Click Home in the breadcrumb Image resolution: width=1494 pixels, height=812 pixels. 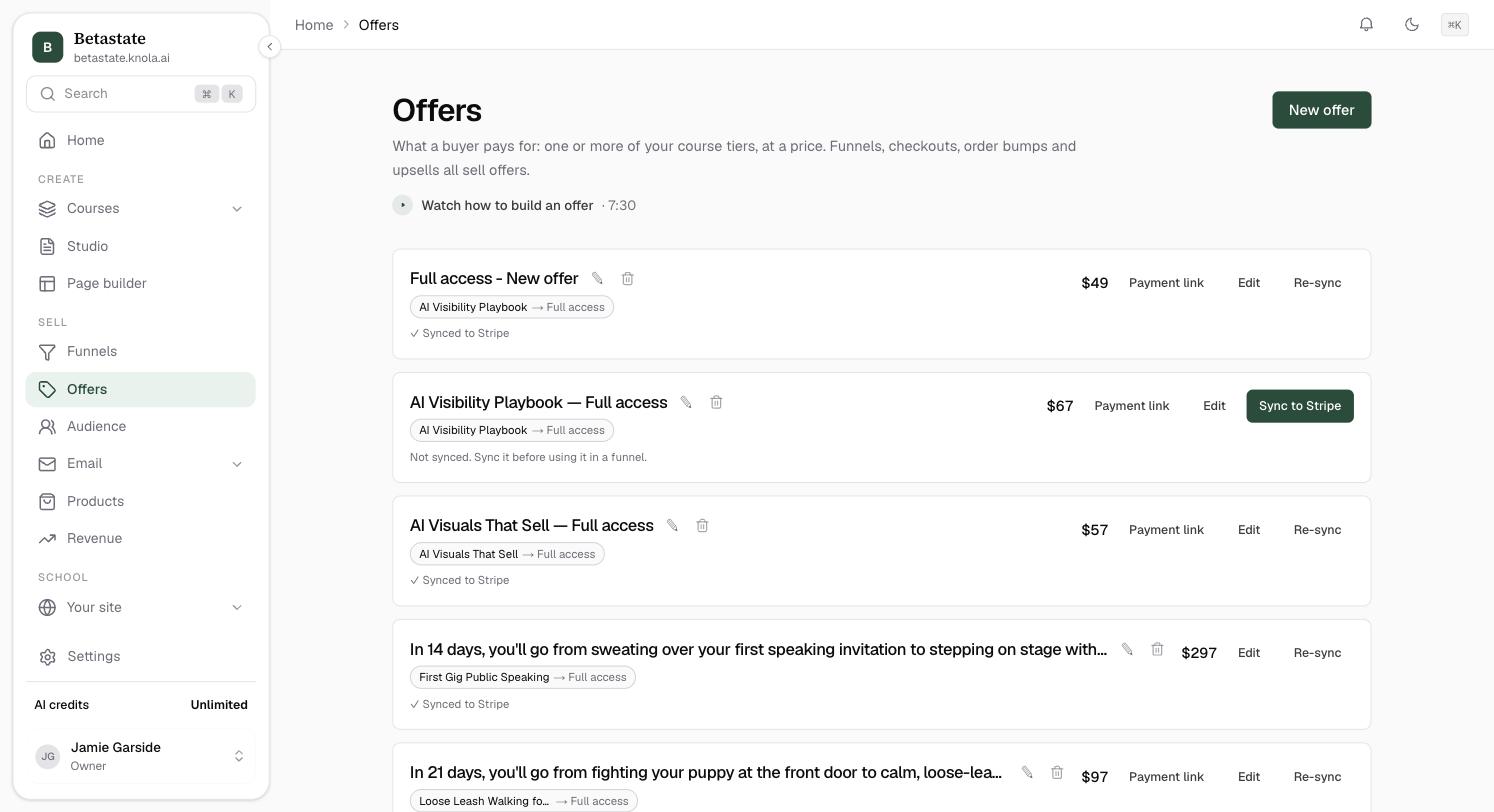point(314,25)
